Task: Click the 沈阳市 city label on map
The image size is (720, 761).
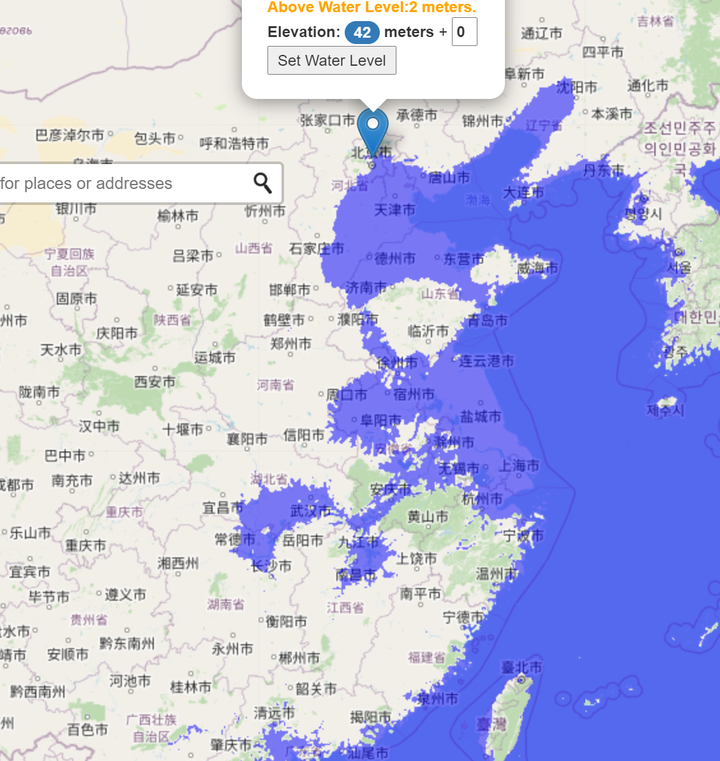Action: (576, 87)
